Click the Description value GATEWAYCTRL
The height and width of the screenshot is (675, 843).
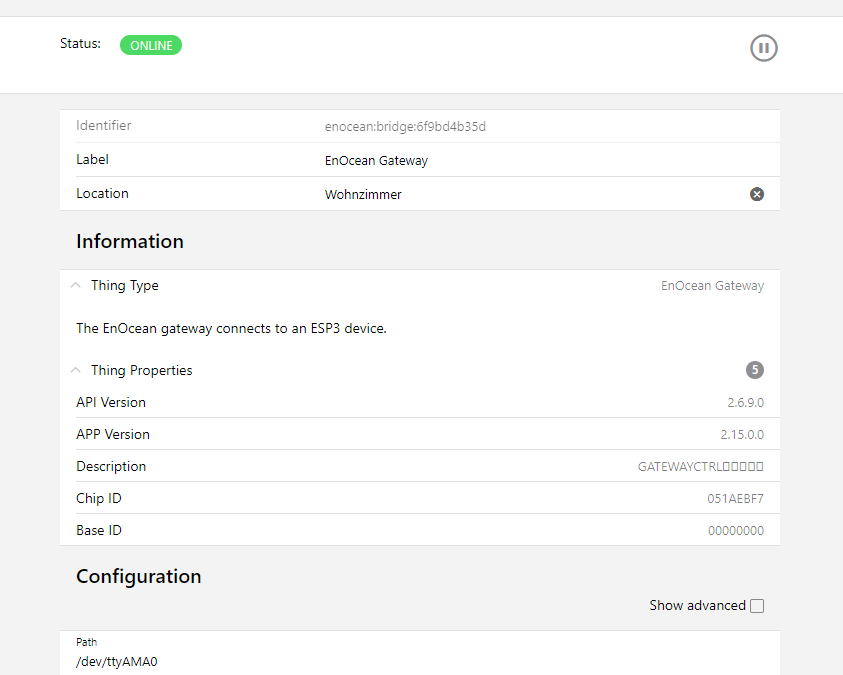(700, 467)
